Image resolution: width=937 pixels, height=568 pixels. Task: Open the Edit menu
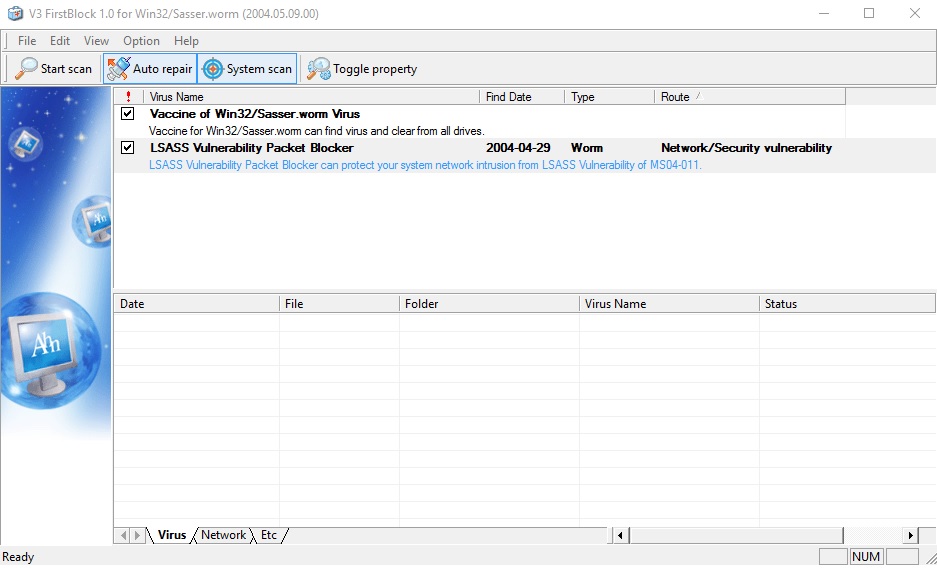(x=60, y=41)
